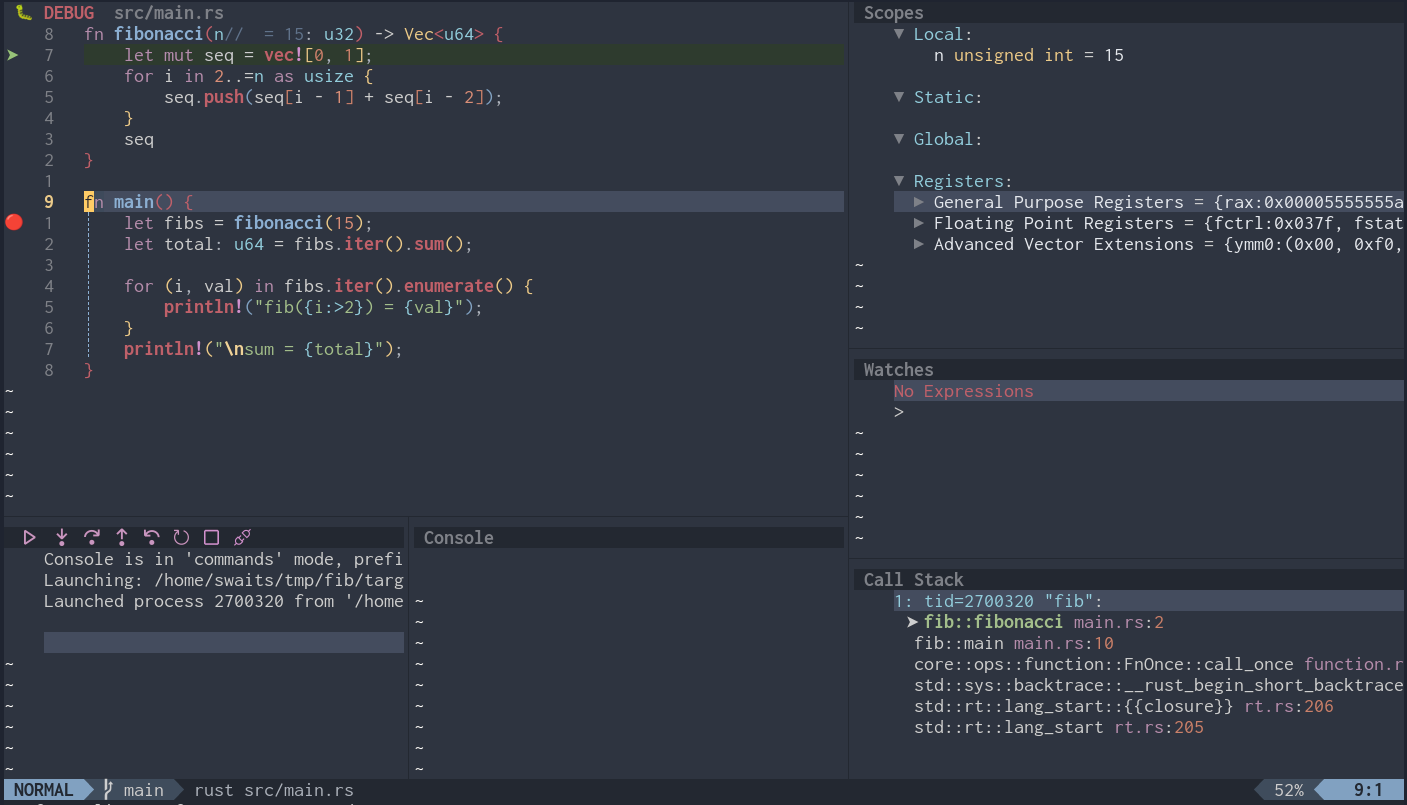The height and width of the screenshot is (805, 1407).
Task: Click the Continue (play) debug control
Action: [x=29, y=538]
